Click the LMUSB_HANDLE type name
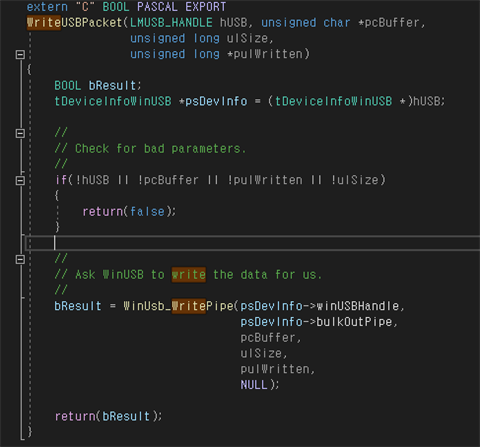The image size is (480, 447). click(x=171, y=23)
